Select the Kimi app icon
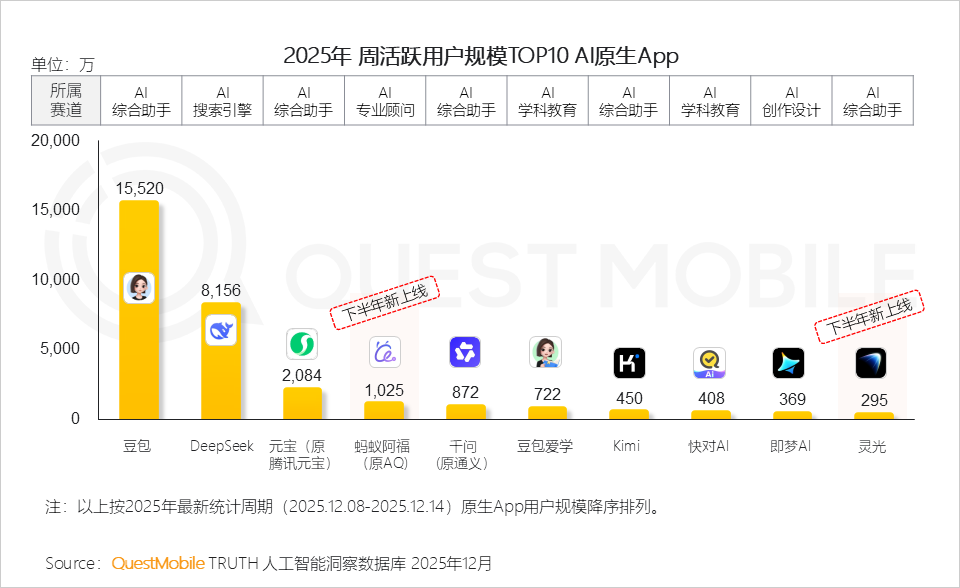 [x=628, y=362]
